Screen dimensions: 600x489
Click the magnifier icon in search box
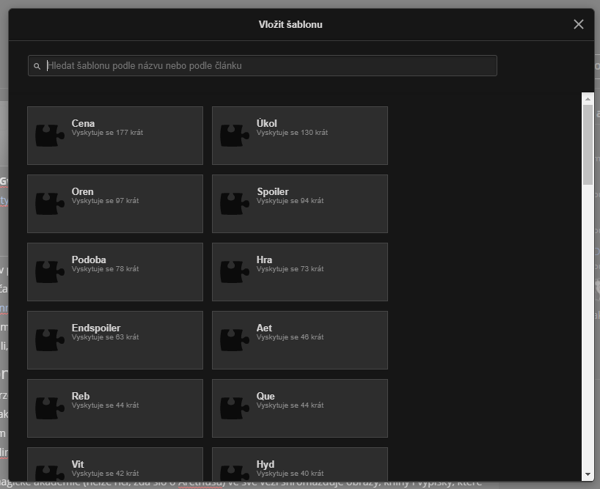point(37,66)
